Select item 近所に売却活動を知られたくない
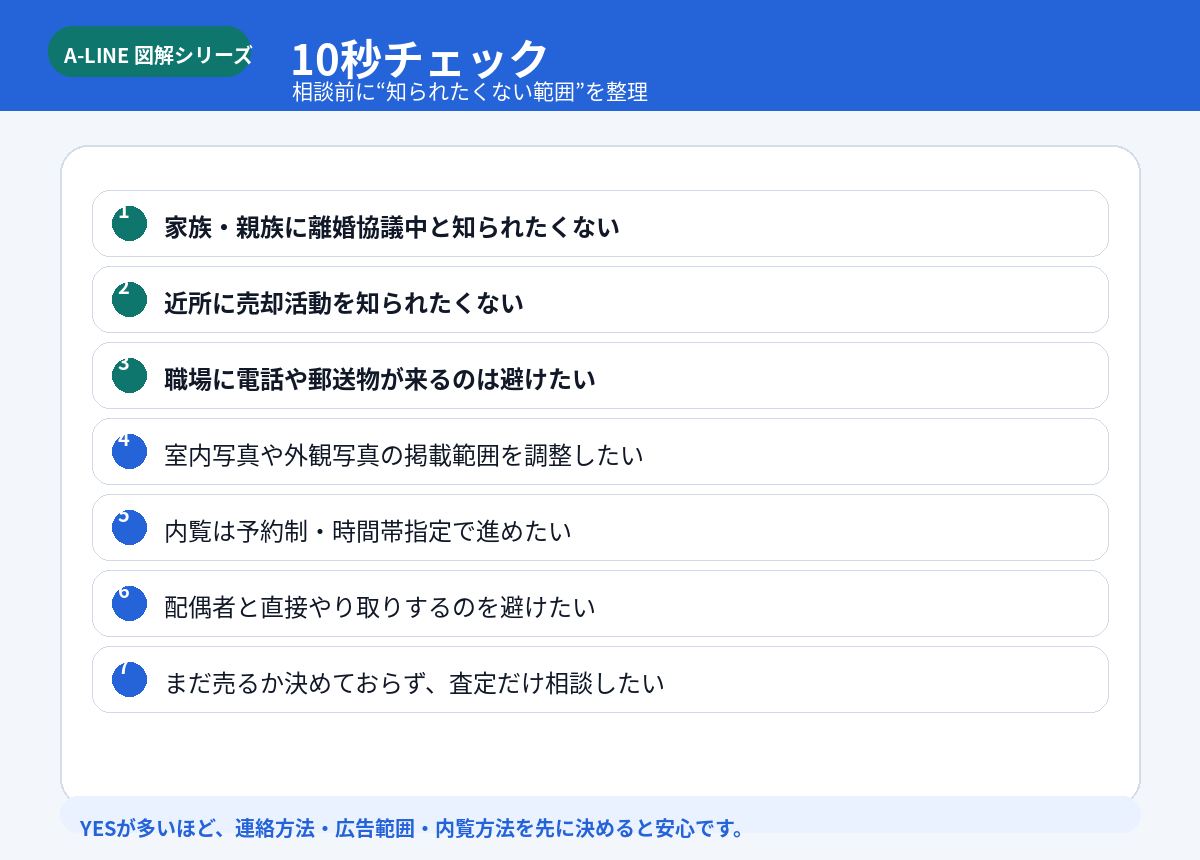This screenshot has width=1200, height=860. coord(600,300)
